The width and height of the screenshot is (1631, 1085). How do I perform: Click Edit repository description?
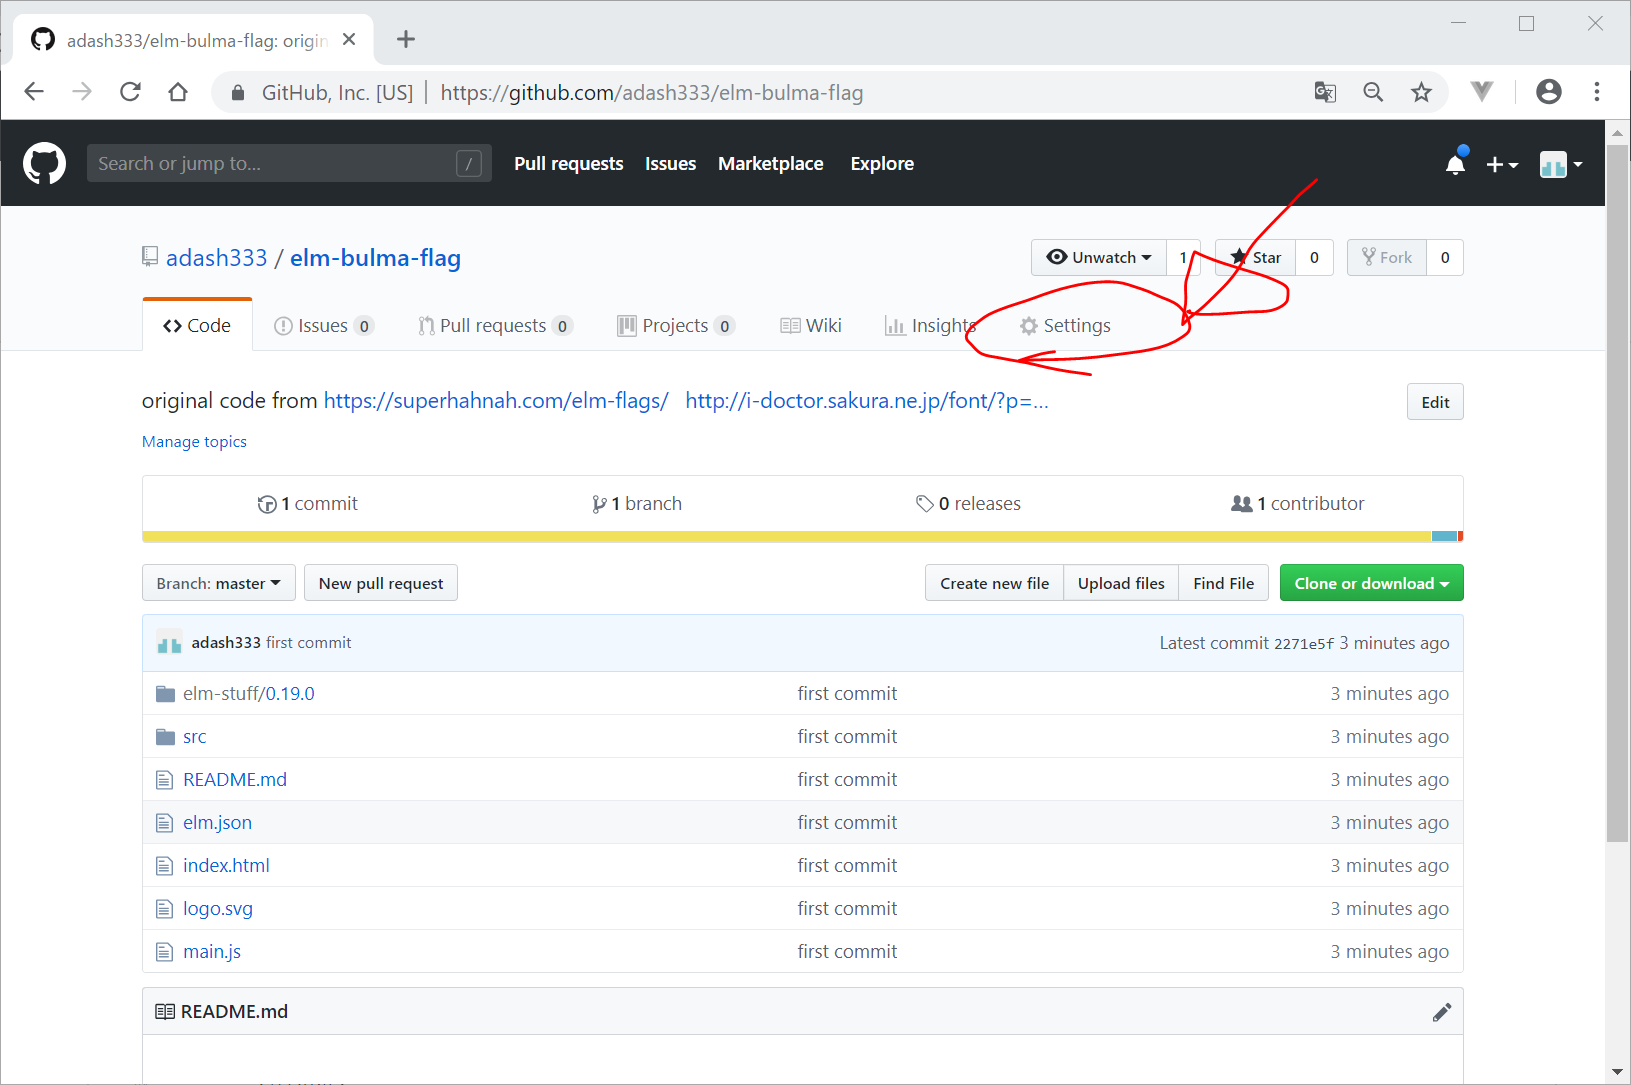[x=1435, y=402]
